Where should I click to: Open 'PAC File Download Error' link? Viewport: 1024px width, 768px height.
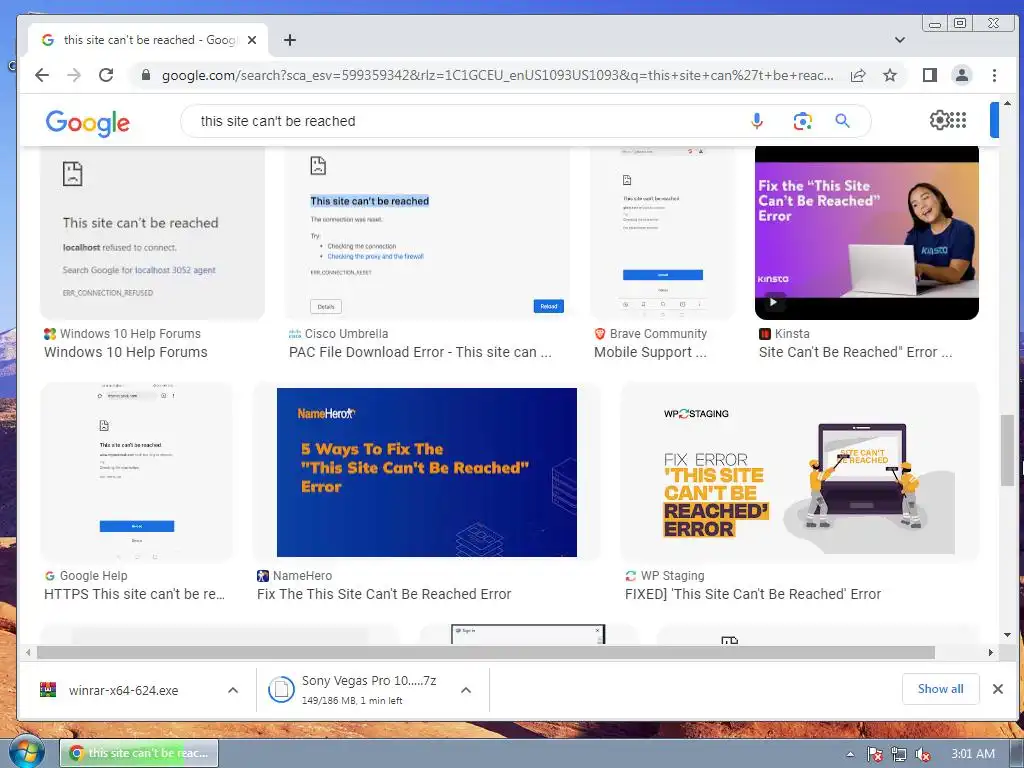(x=420, y=352)
